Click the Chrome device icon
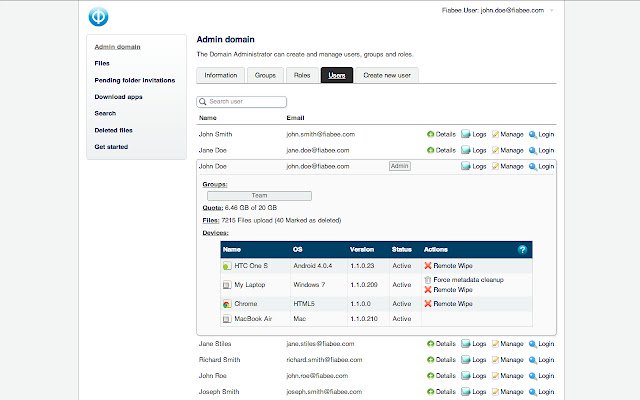 click(227, 304)
